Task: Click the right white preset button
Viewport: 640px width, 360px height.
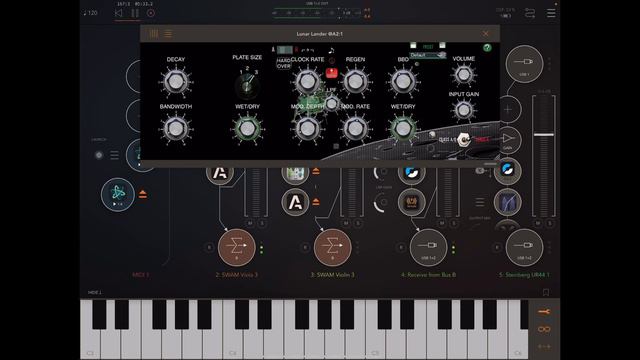Action: tap(442, 45)
